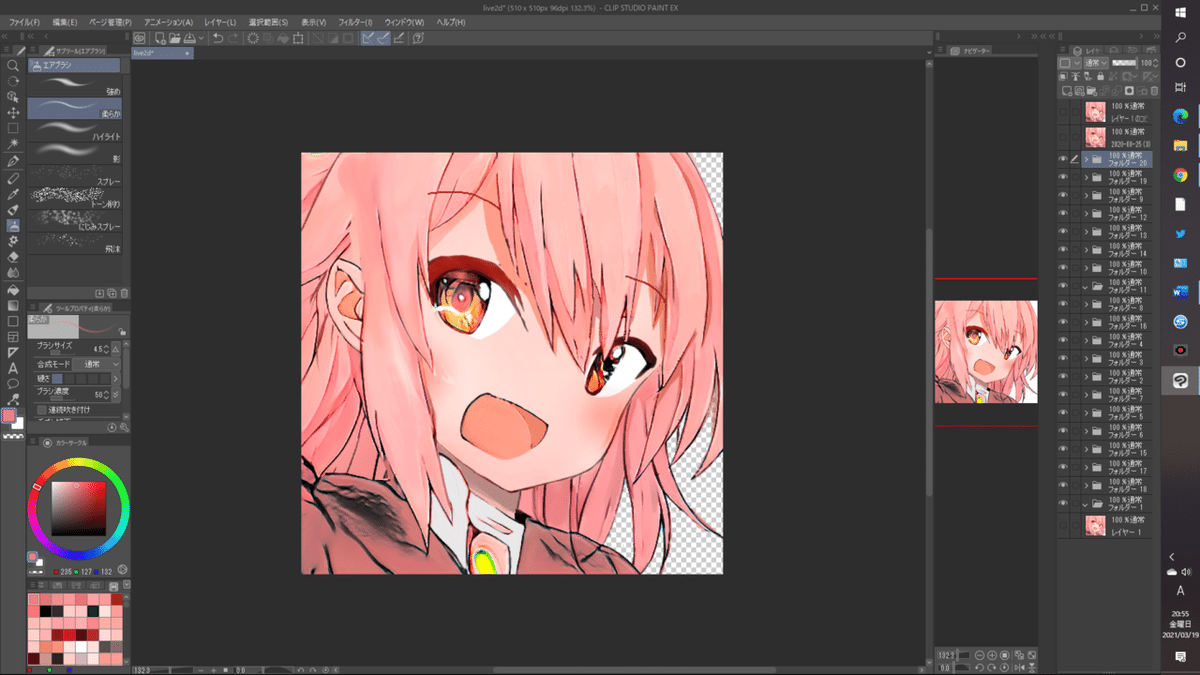
Task: Switch to the live2d* canvas tab
Action: (x=162, y=52)
